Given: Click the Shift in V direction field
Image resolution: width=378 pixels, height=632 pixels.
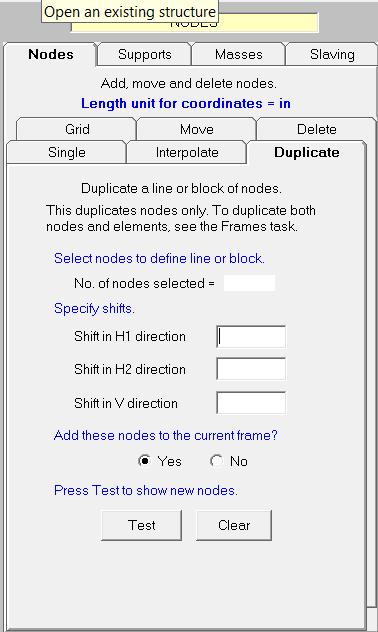Looking at the screenshot, I should tap(251, 403).
